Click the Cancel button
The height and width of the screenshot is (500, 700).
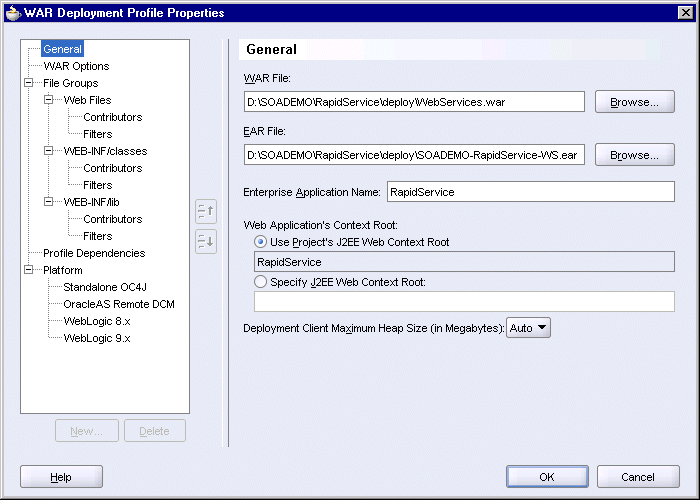(x=638, y=477)
